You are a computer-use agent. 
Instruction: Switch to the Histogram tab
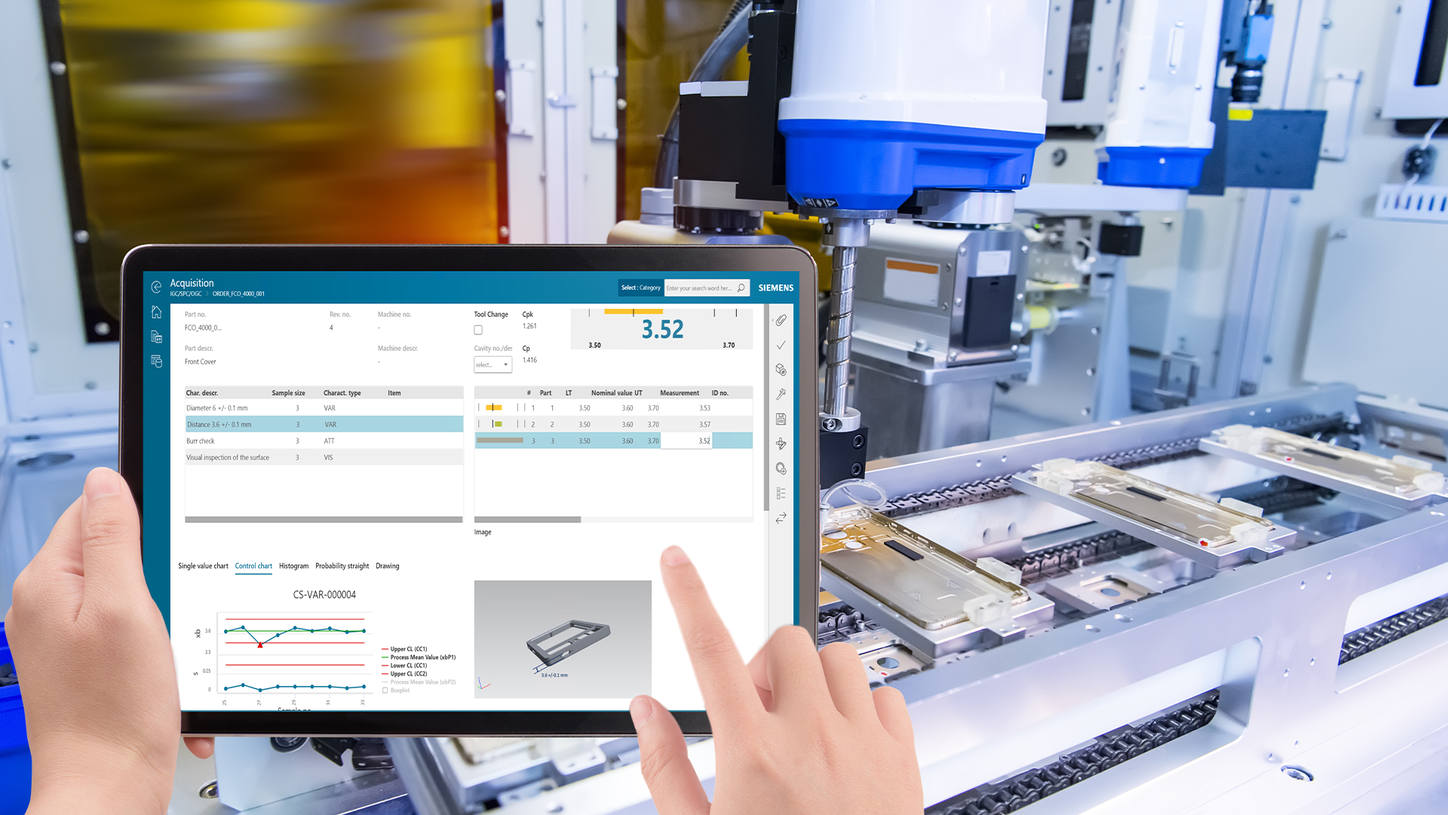tap(294, 565)
